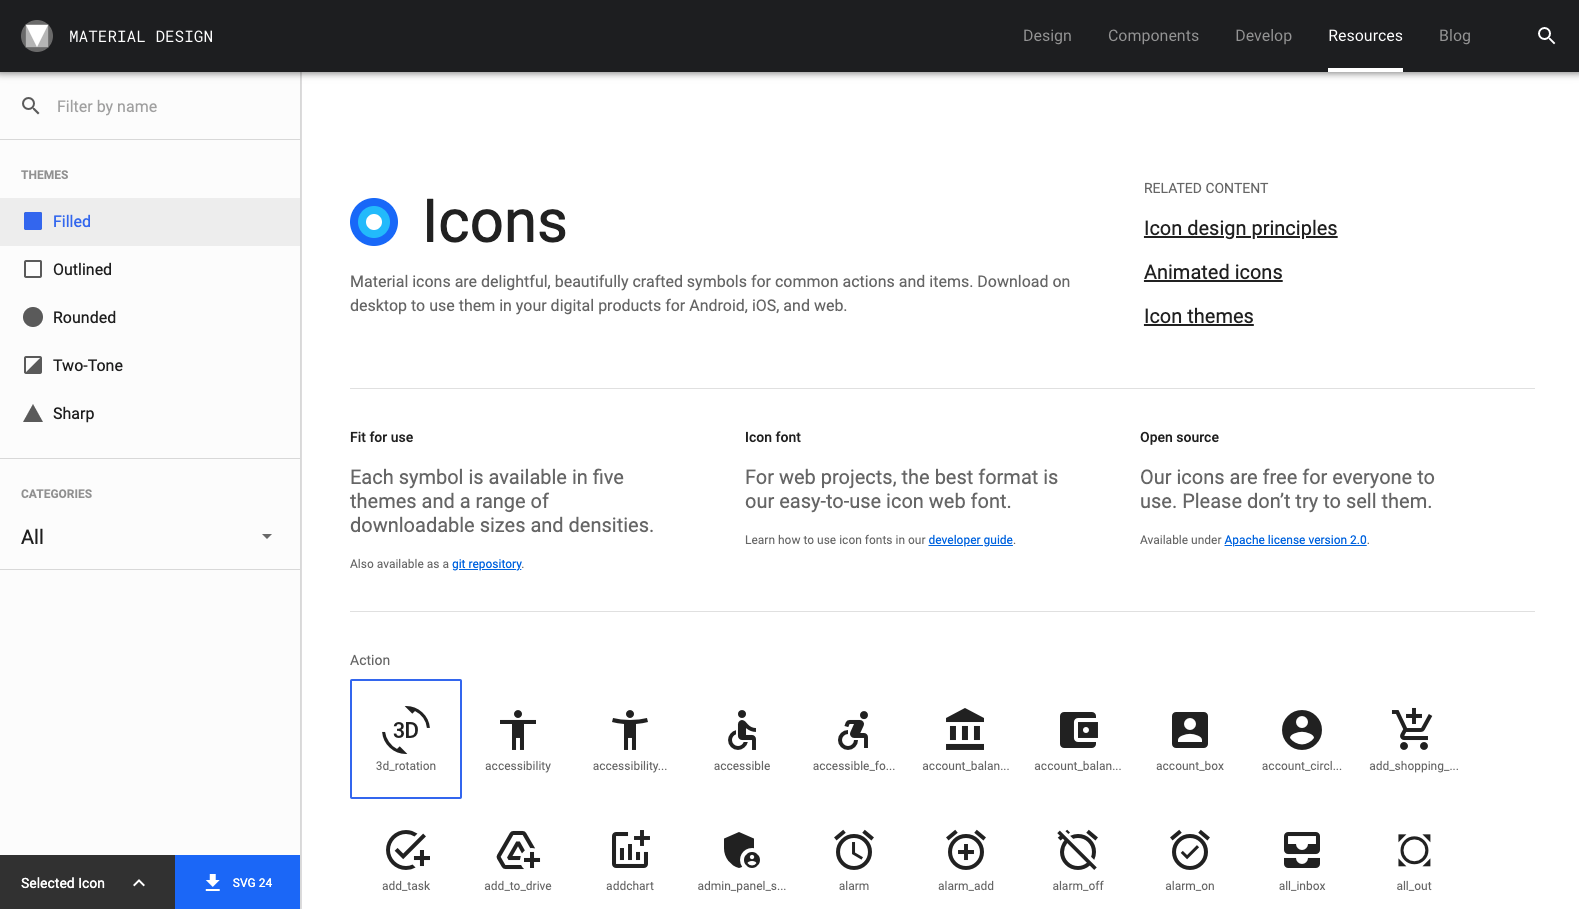Click the search icon in top bar
The height and width of the screenshot is (909, 1579).
coord(1546,36)
